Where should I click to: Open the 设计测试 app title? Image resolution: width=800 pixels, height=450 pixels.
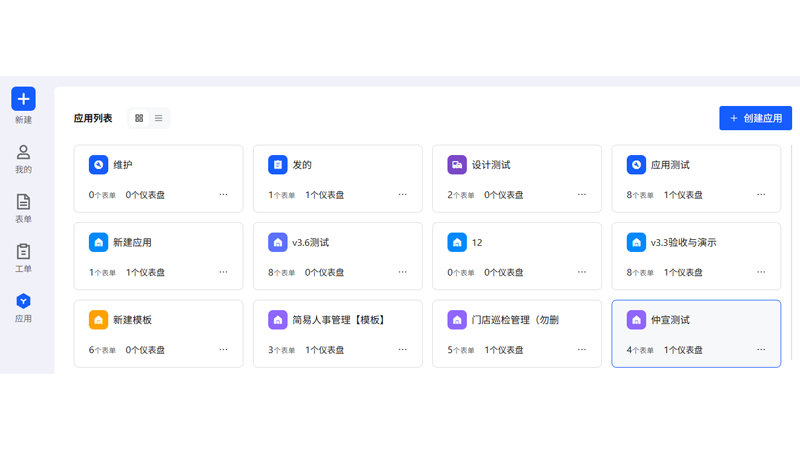[491, 165]
